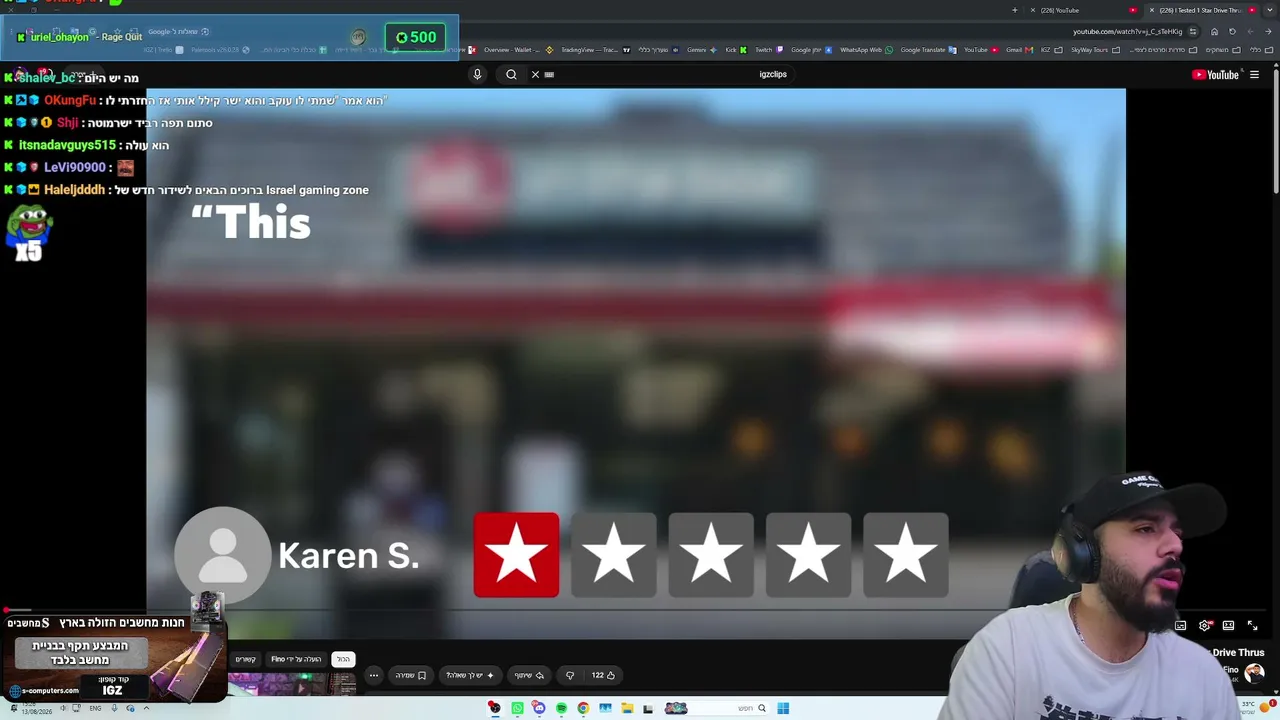Go forward in browser history
1280x720 pixels.
[x=1250, y=31]
